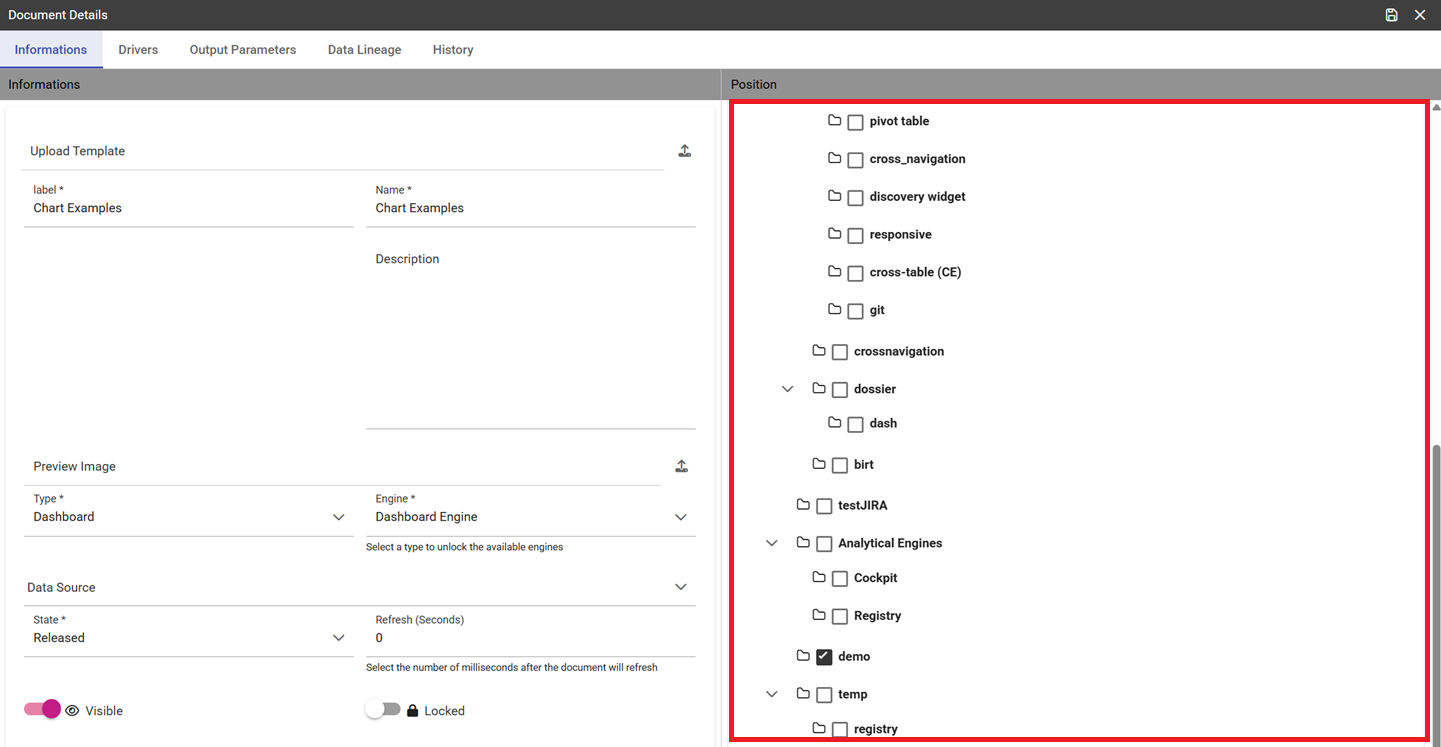Image resolution: width=1441 pixels, height=747 pixels.
Task: Tick the responsive folder checkbox
Action: pyautogui.click(x=855, y=235)
